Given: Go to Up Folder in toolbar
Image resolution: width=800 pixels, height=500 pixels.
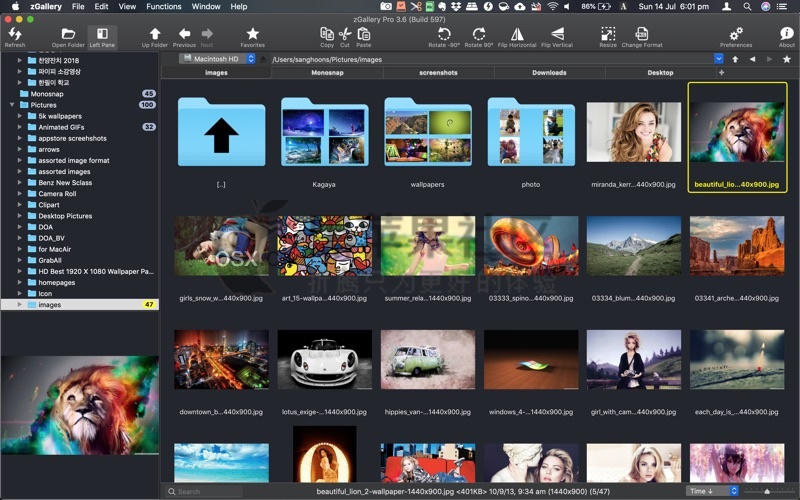Looking at the screenshot, I should (155, 37).
